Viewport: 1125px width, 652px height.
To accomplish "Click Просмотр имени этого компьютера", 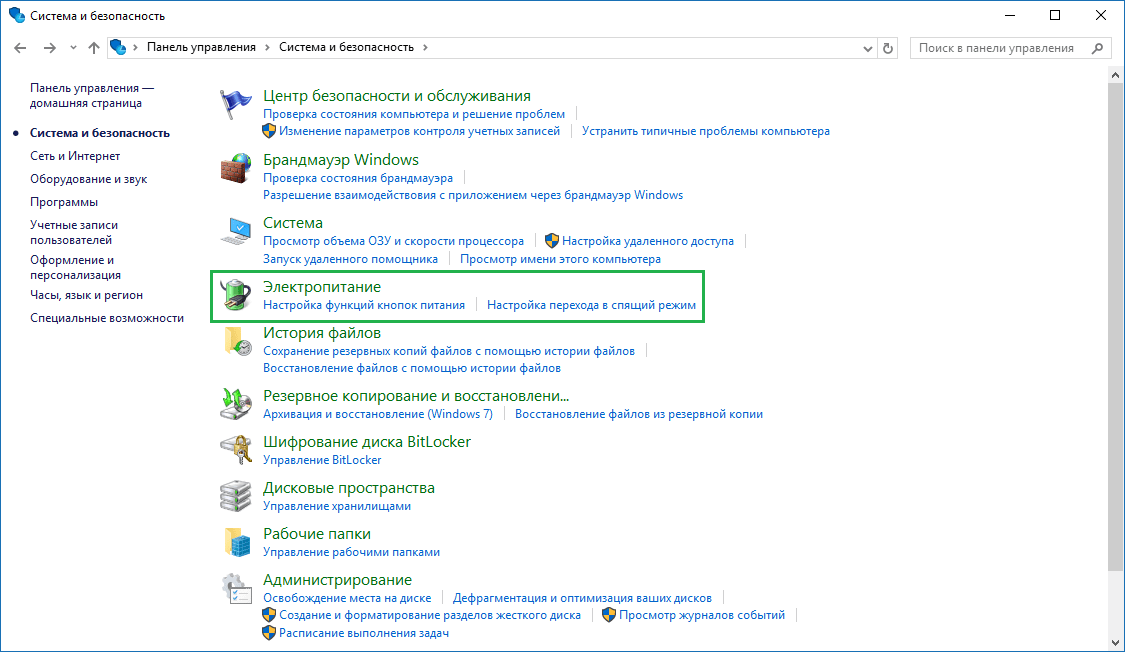I will [560, 259].
